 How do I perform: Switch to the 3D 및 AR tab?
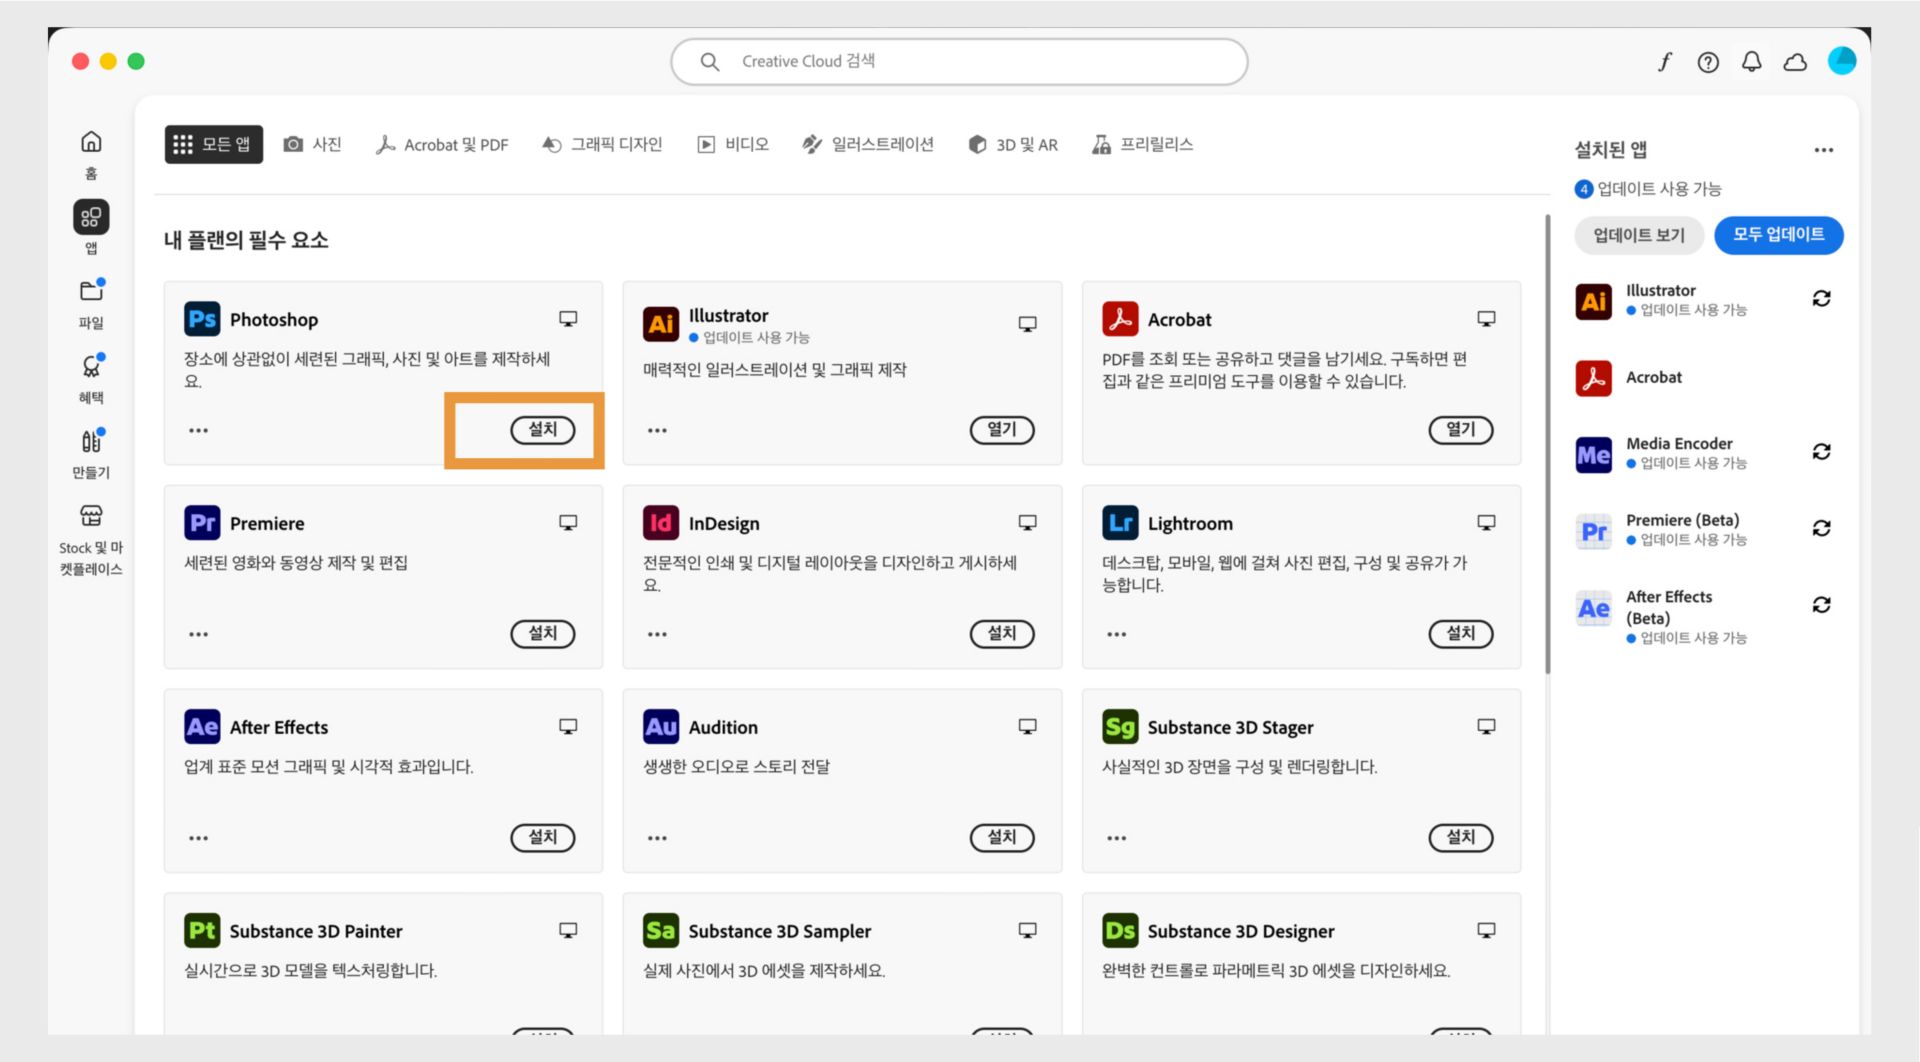(1013, 145)
